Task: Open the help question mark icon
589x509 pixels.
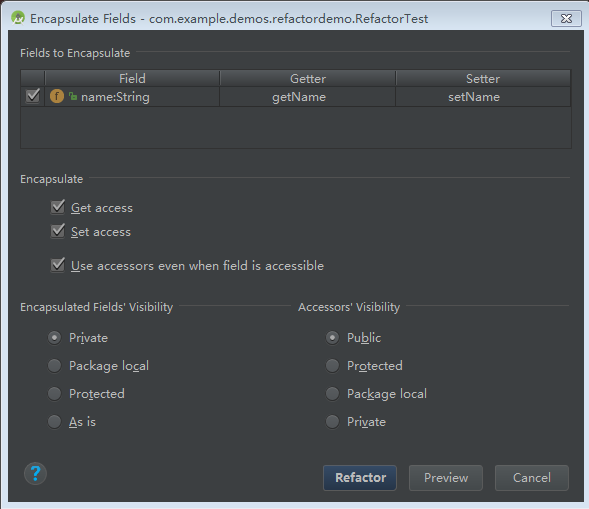Action: click(35, 474)
